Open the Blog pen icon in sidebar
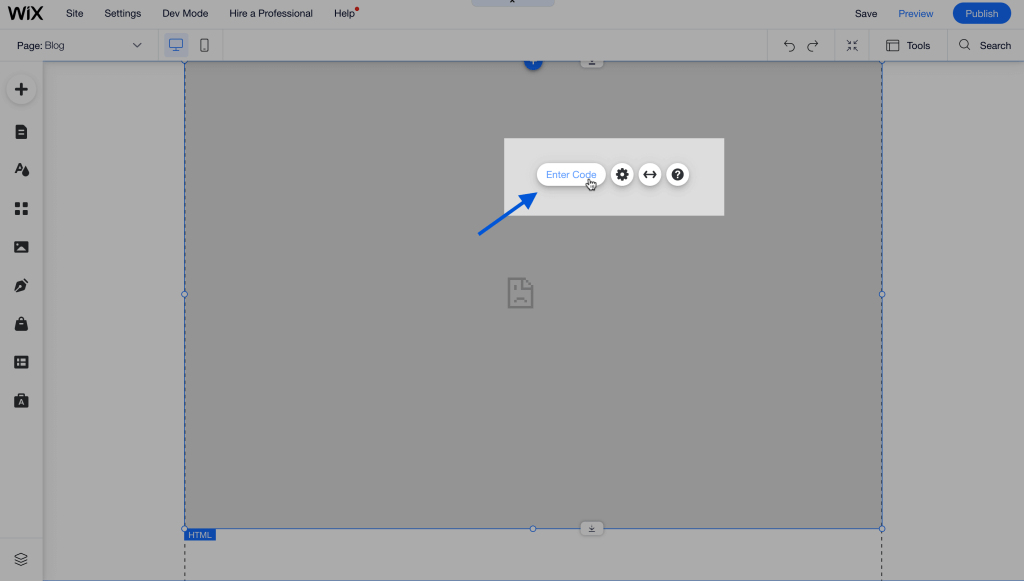The width and height of the screenshot is (1024, 581). coord(21,286)
